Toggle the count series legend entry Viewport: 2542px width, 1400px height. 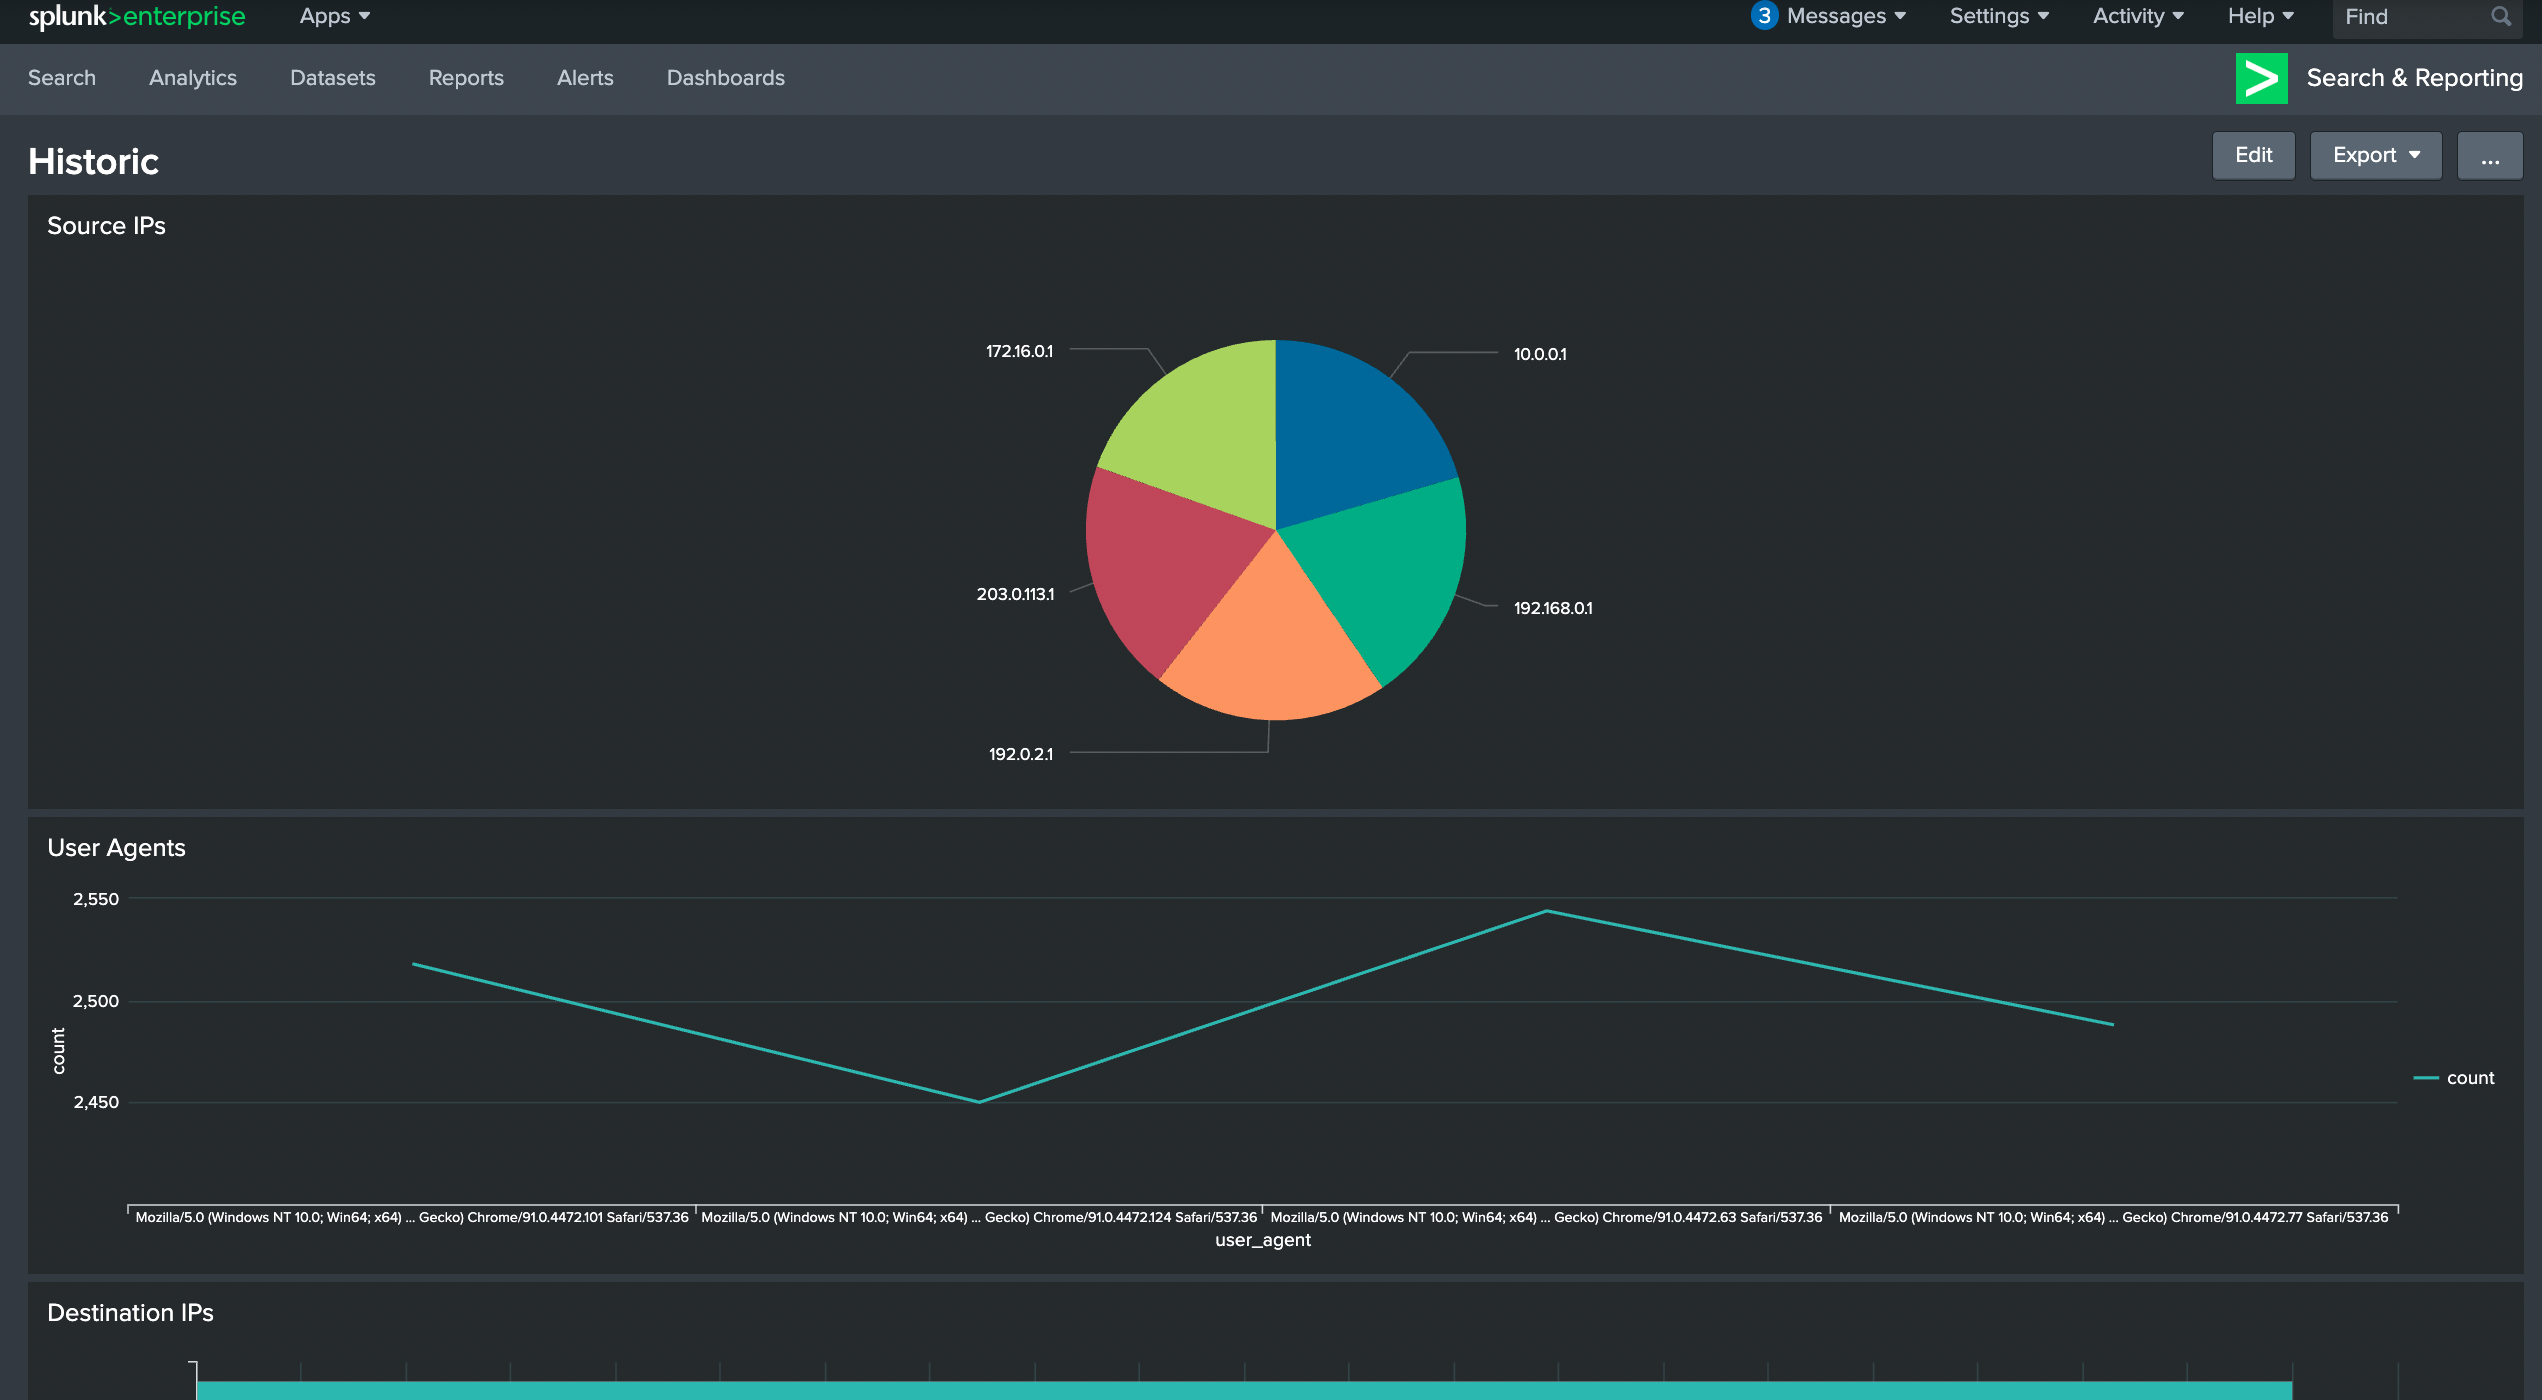[2454, 1078]
